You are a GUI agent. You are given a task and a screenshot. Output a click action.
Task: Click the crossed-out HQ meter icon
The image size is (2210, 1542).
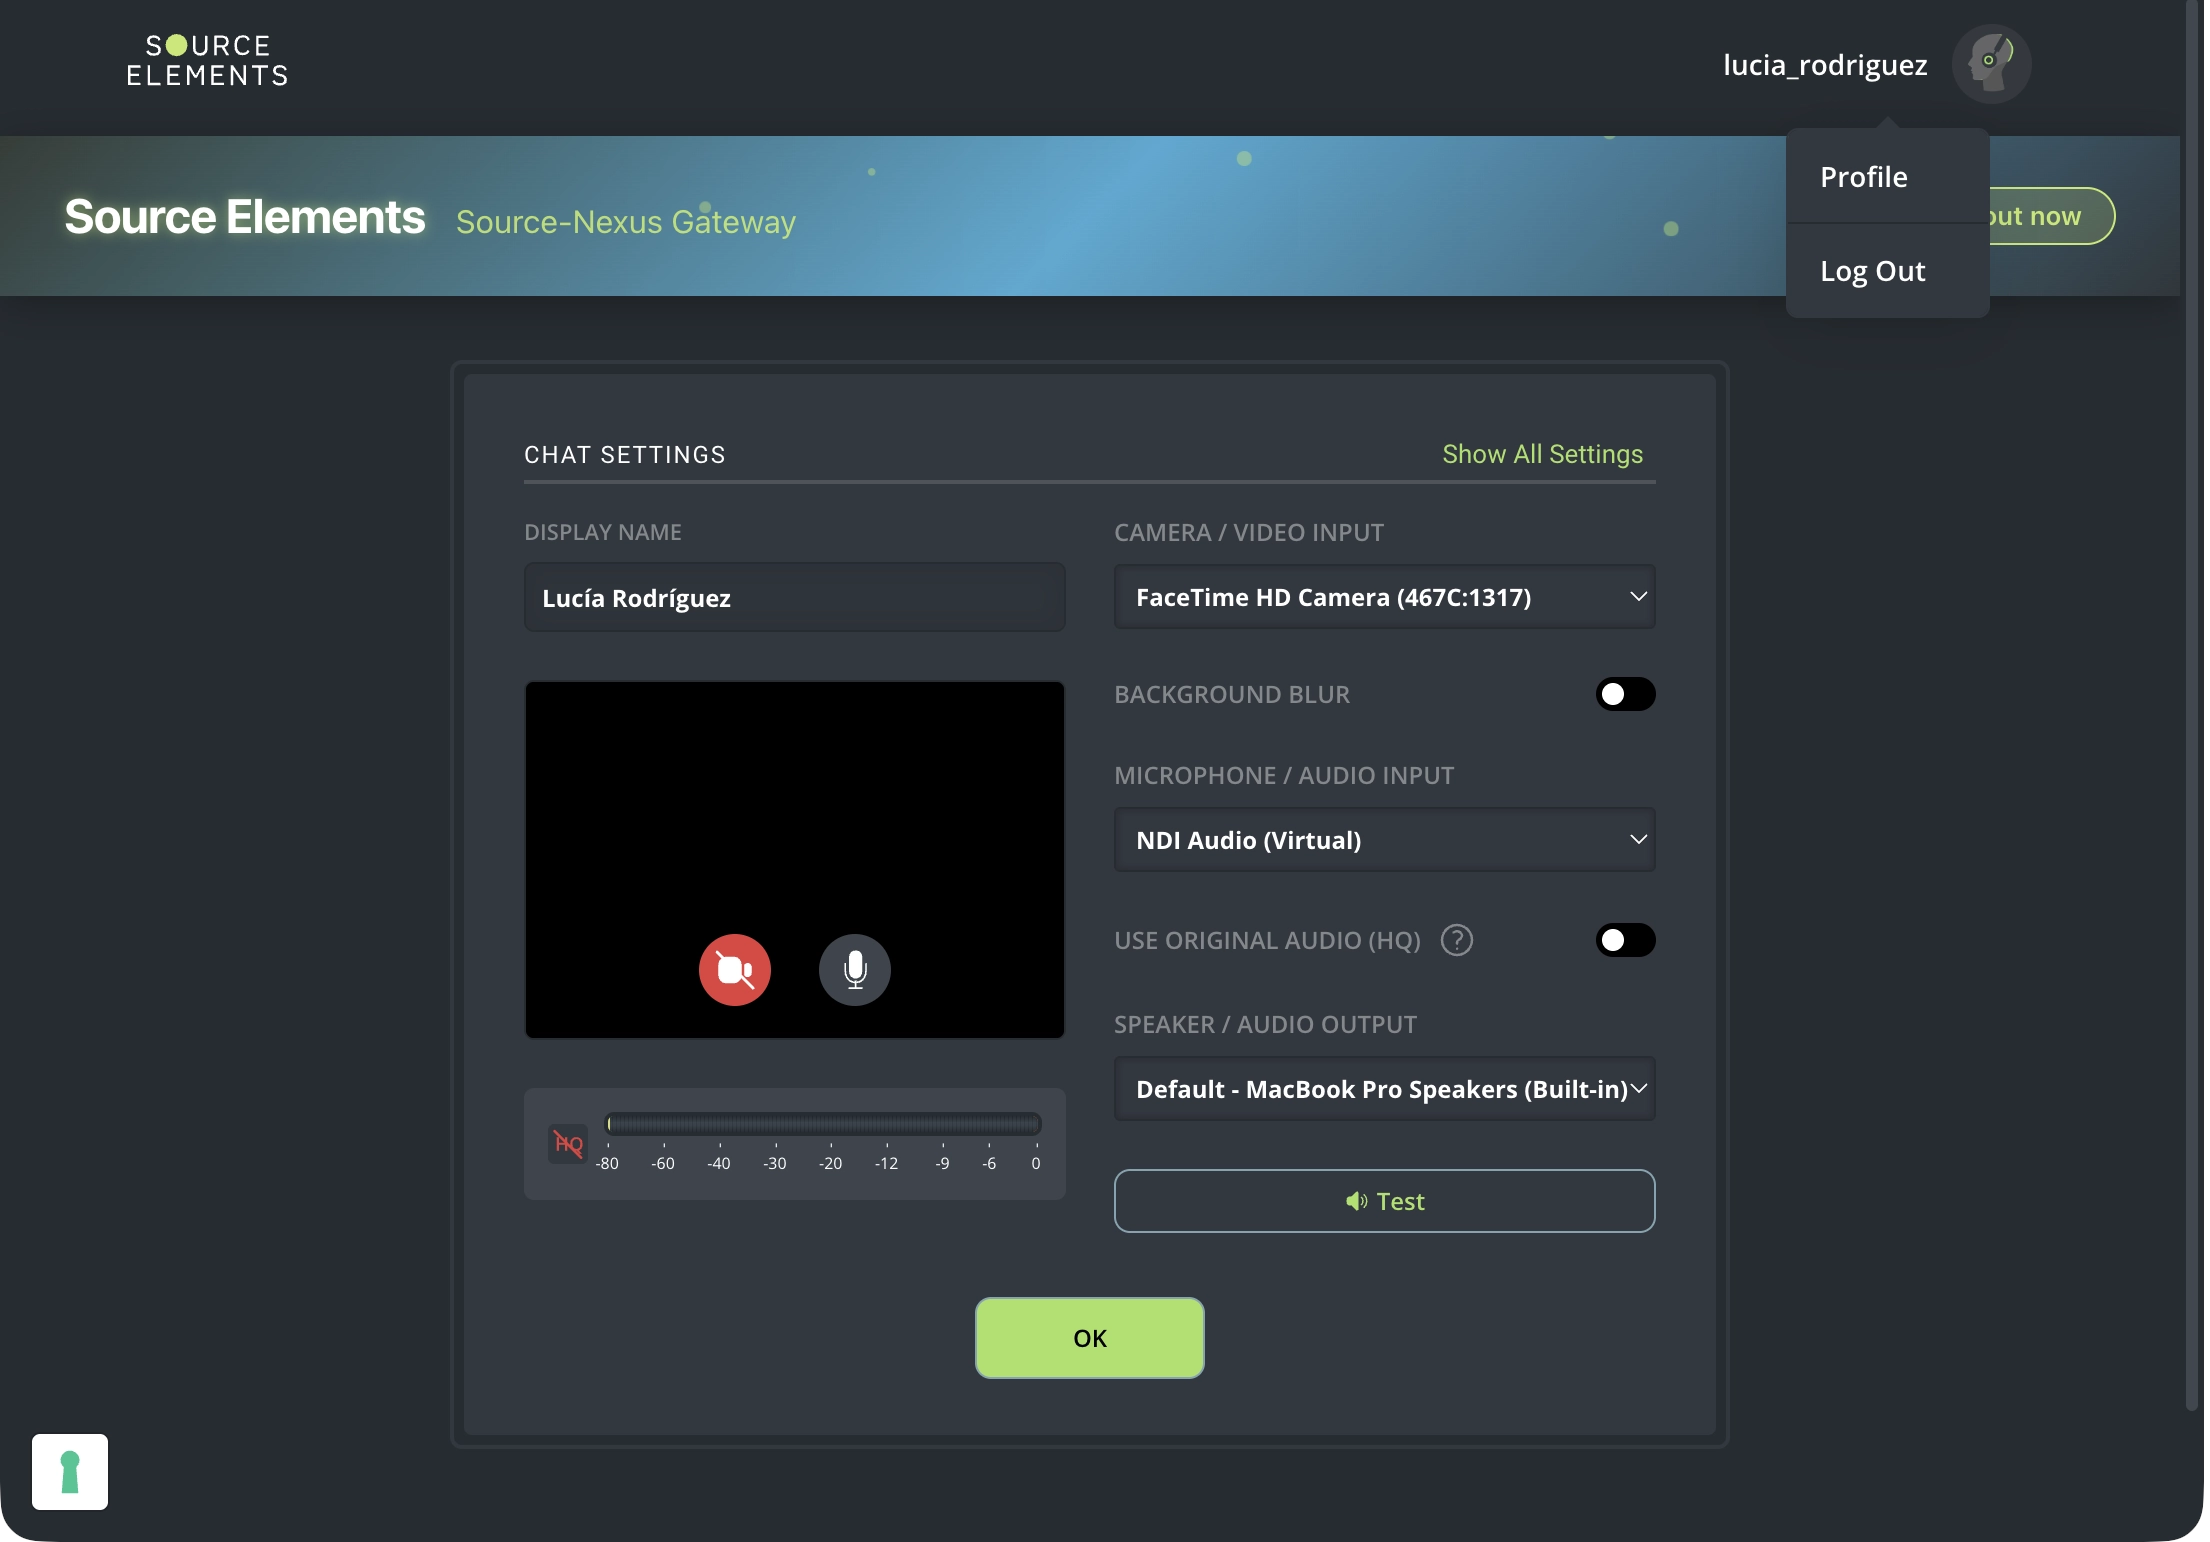[x=568, y=1143]
